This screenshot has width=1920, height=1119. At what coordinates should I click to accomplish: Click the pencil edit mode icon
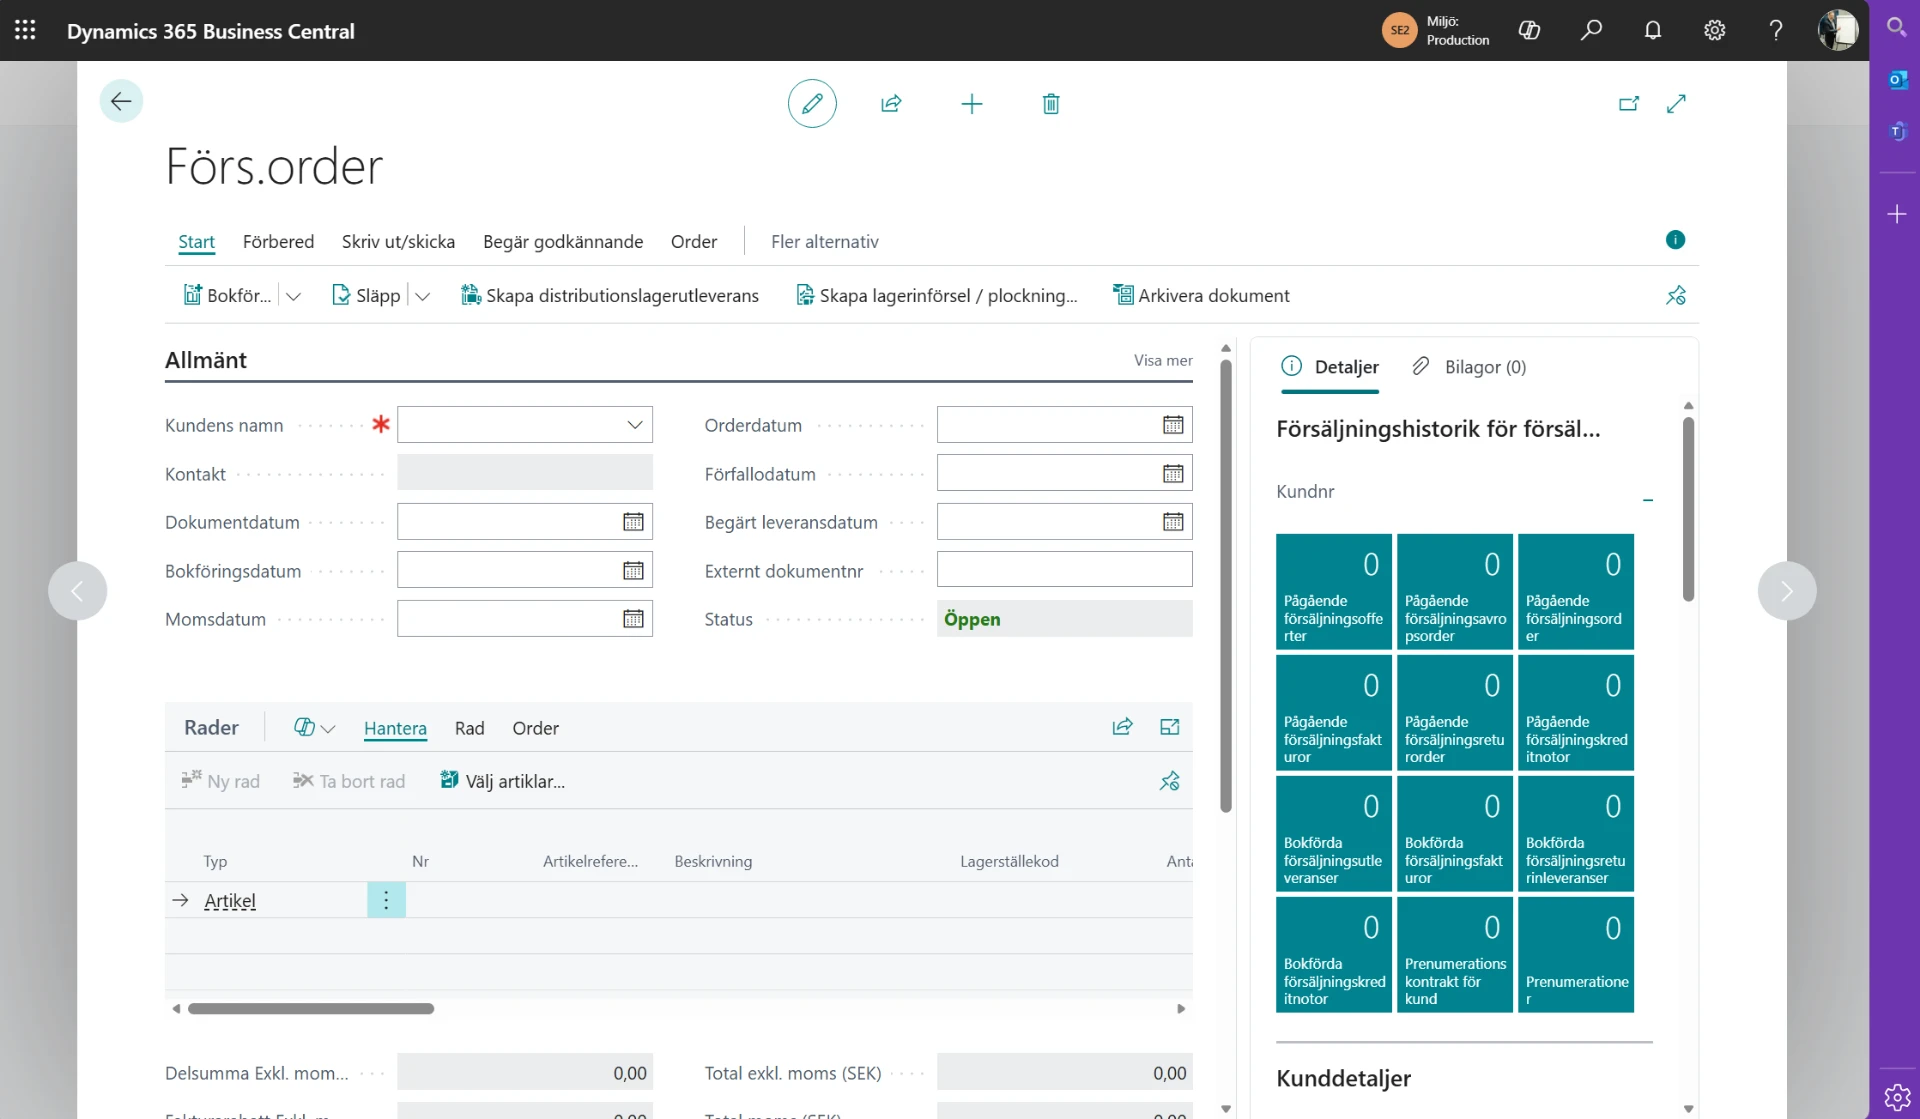click(812, 103)
